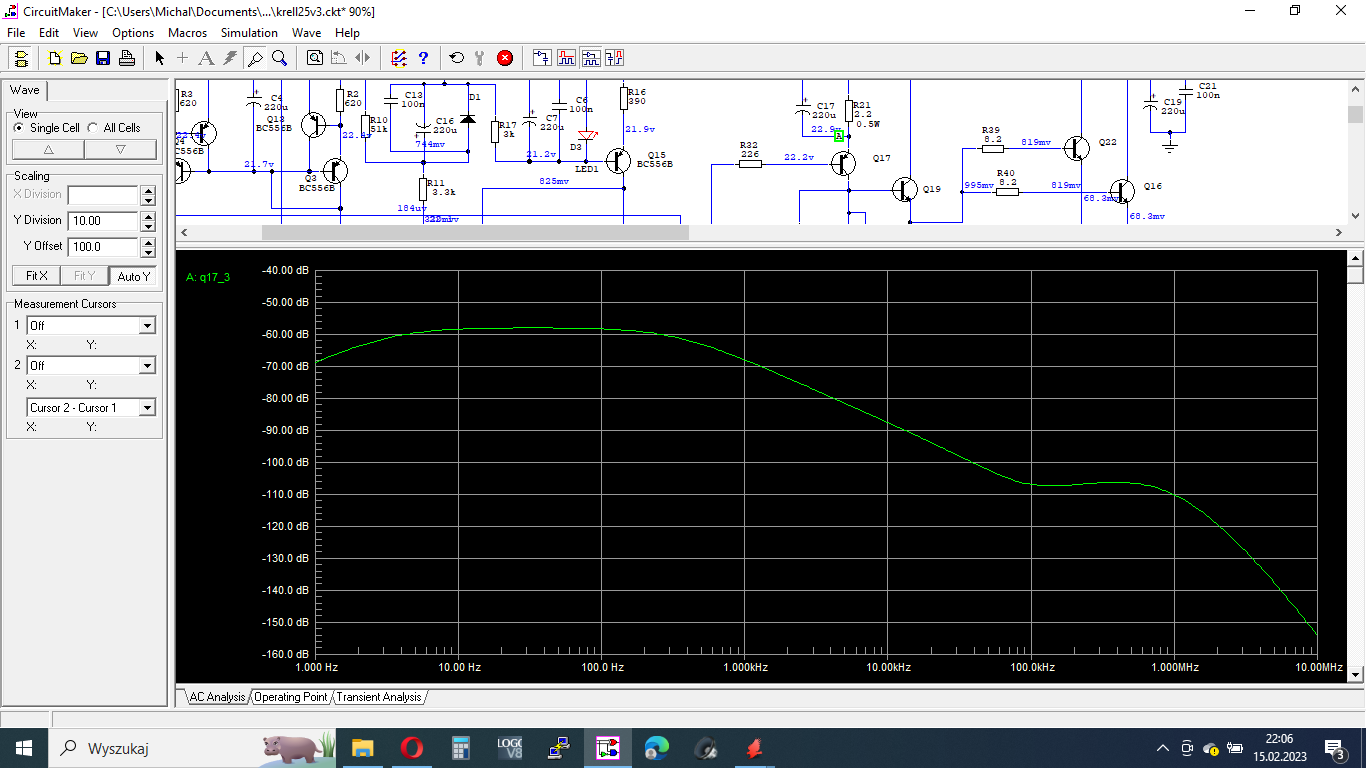Open Calculator from the taskbar
Viewport: 1366px width, 768px height.
click(460, 748)
